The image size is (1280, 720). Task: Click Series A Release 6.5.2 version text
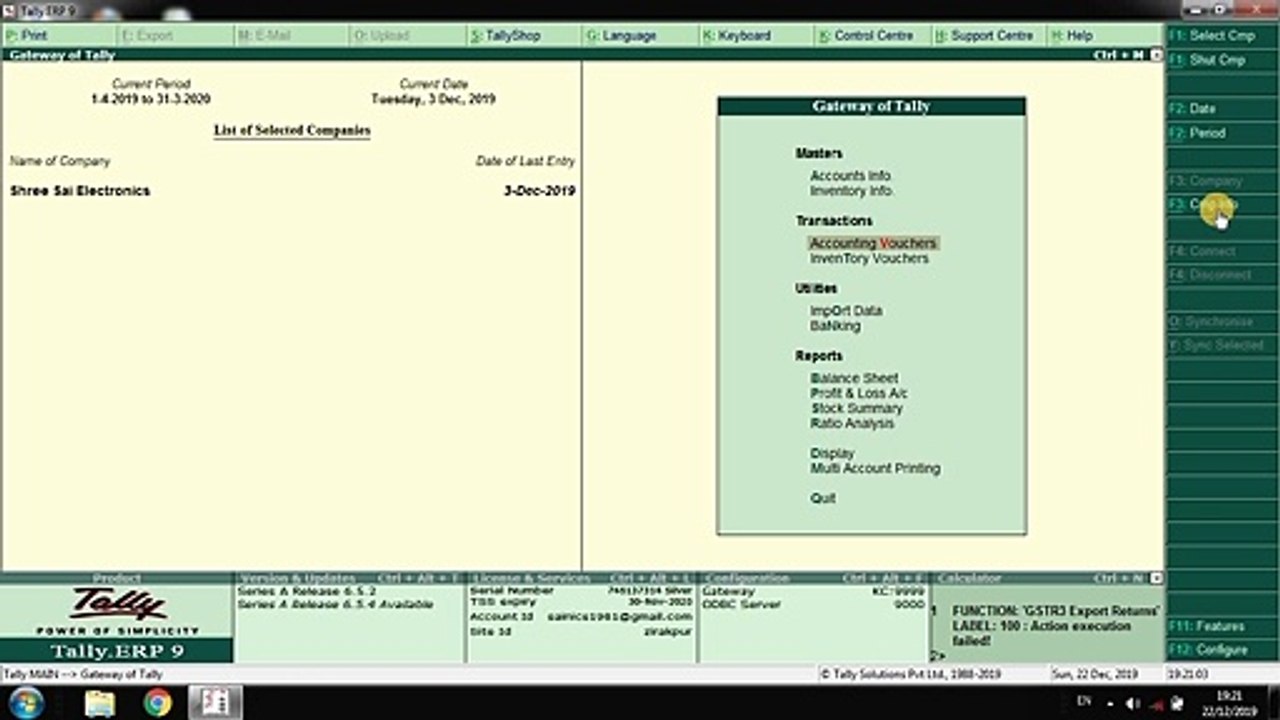(x=307, y=592)
